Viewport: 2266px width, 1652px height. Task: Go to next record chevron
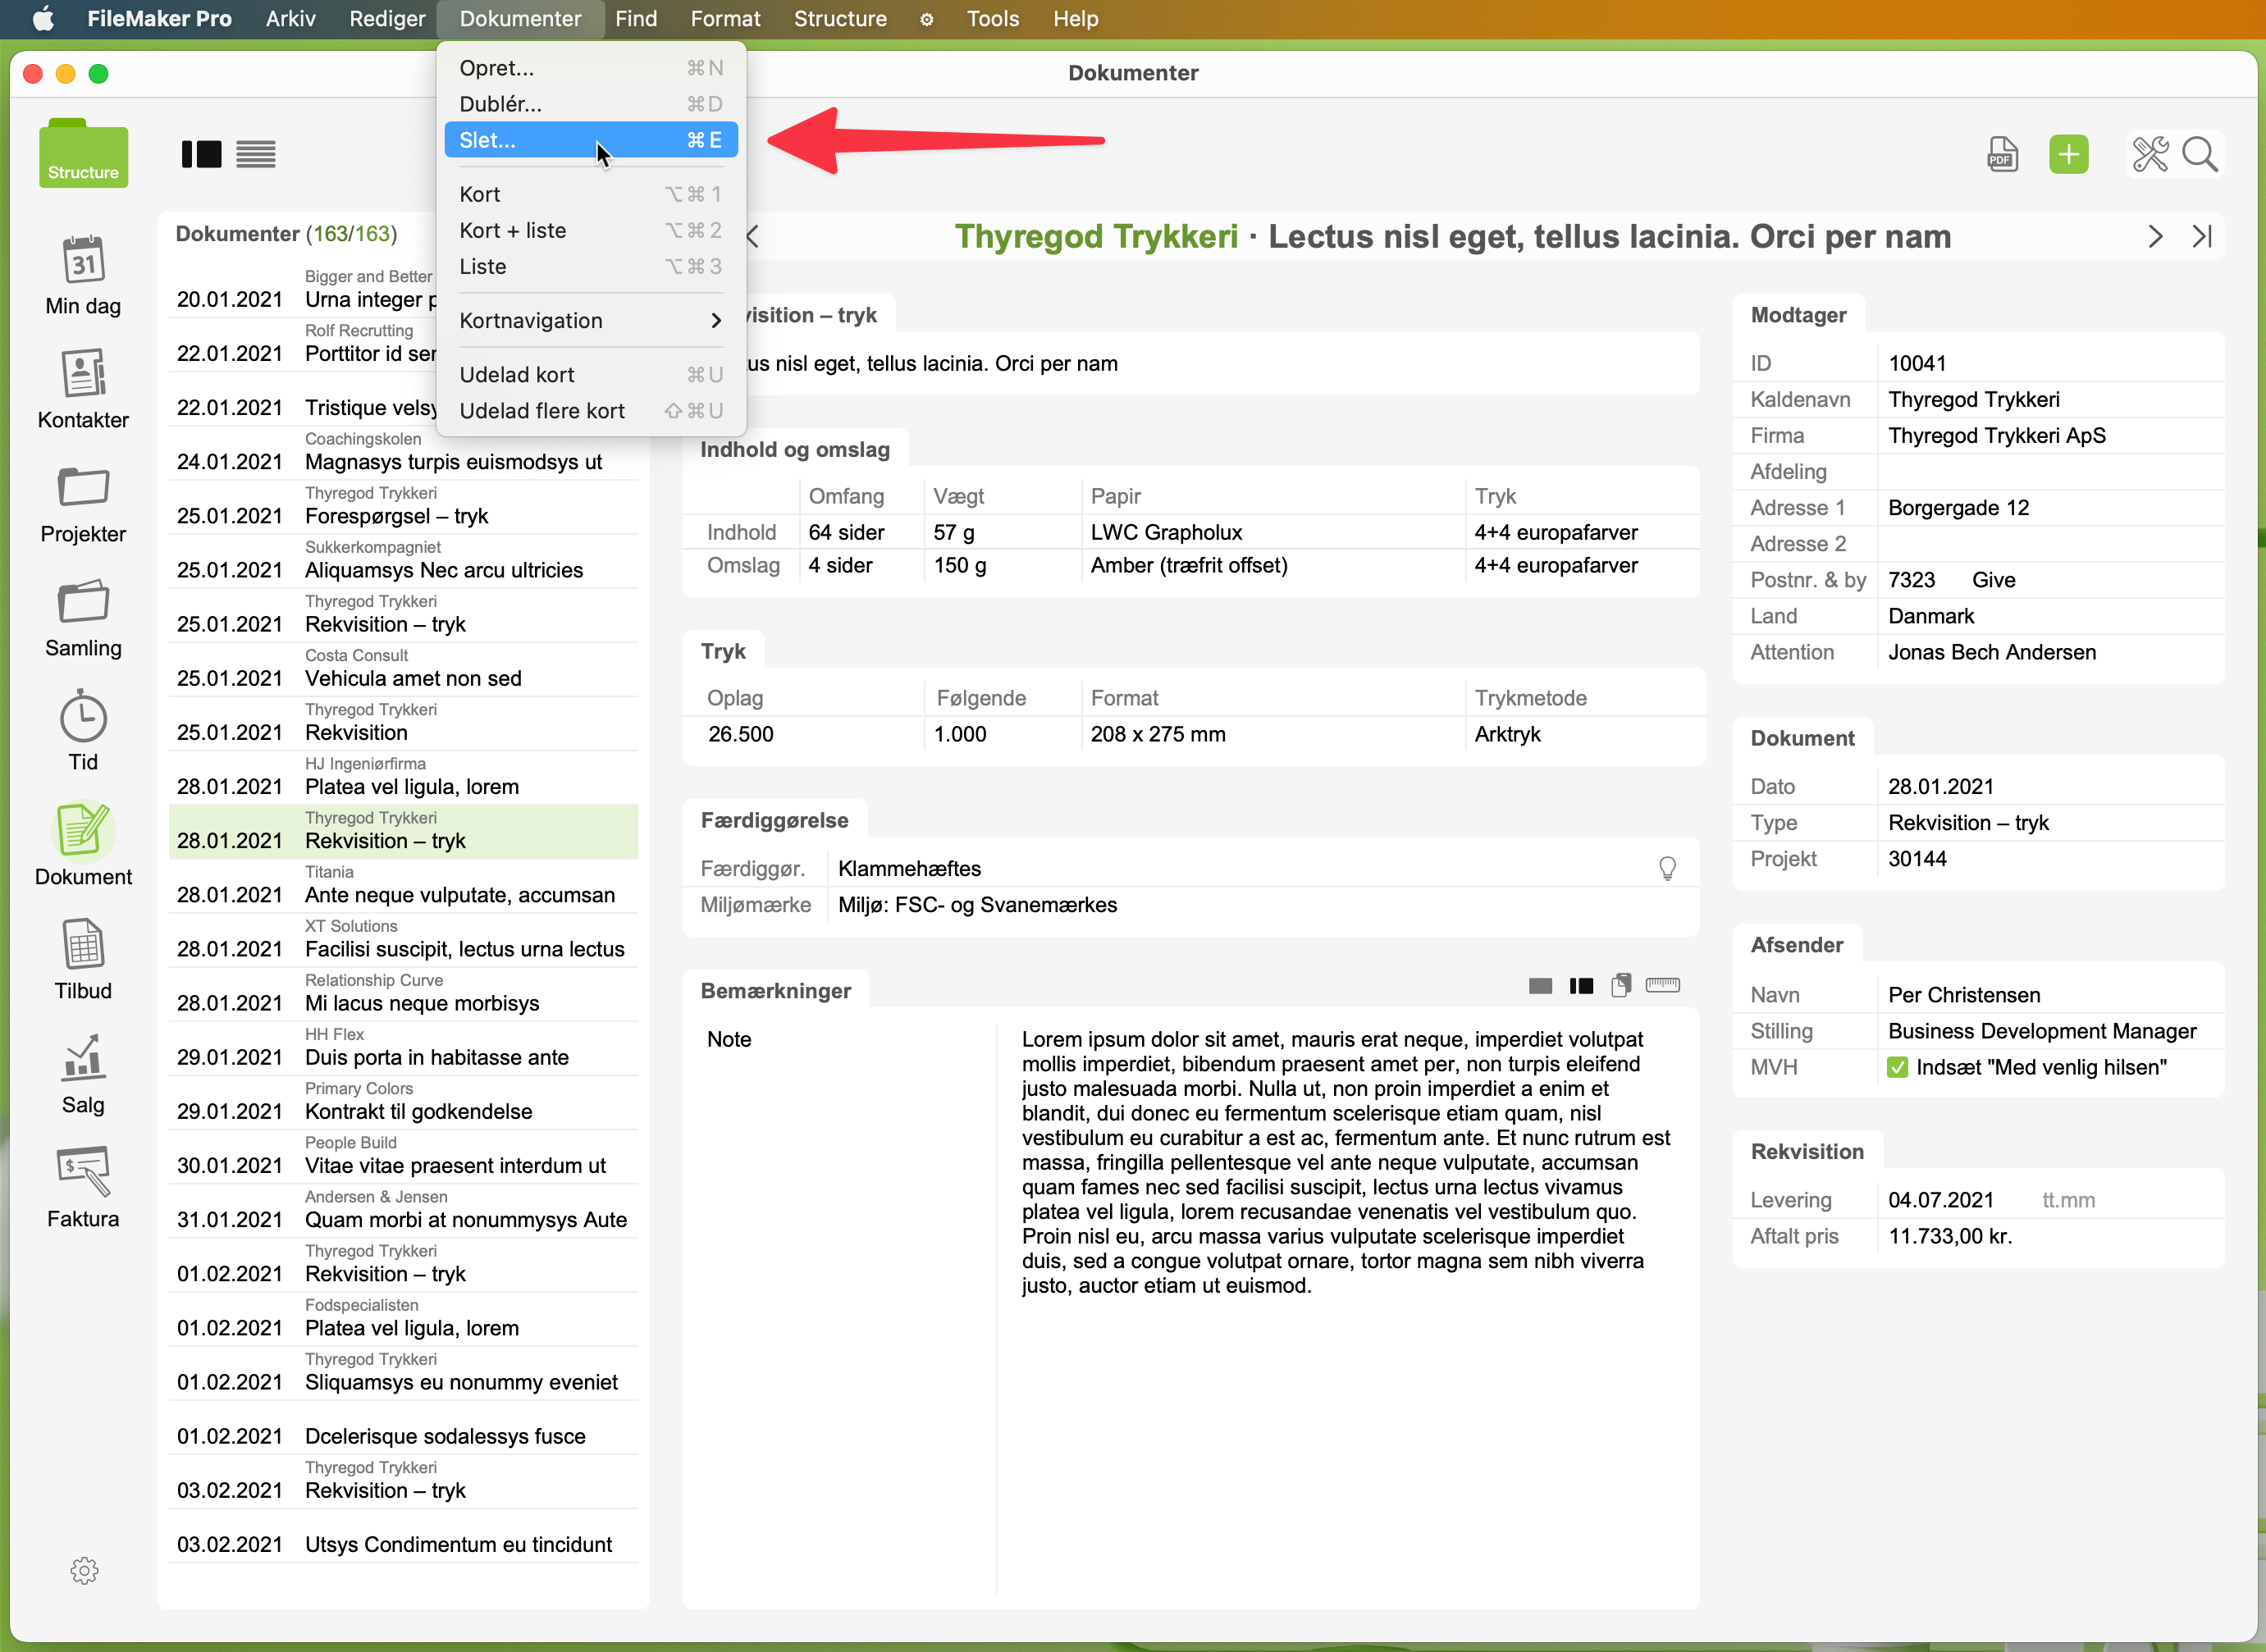tap(2155, 237)
